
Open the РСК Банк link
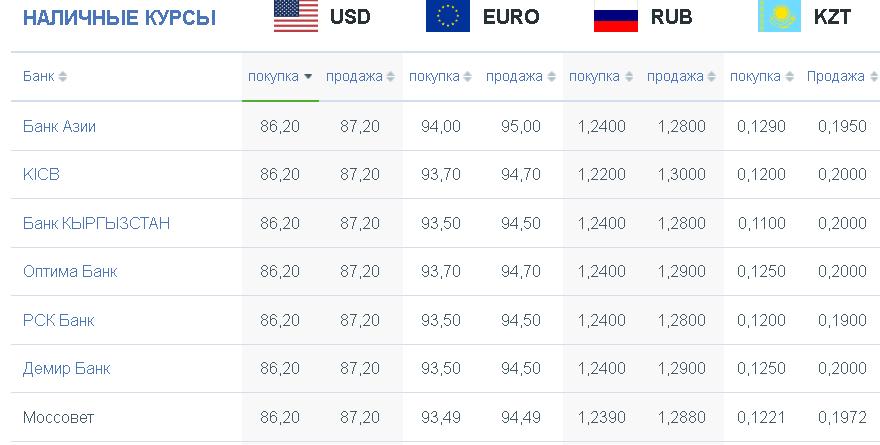(x=58, y=320)
